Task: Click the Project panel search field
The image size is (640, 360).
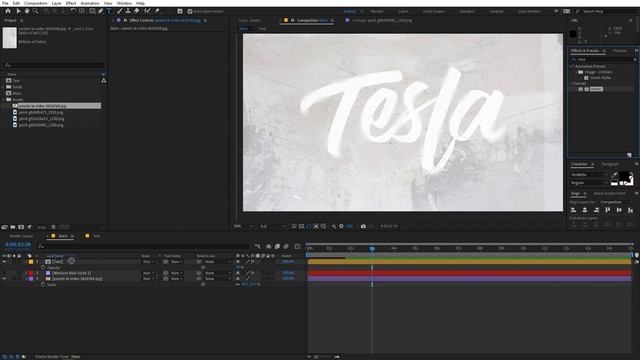Action: pyautogui.click(x=53, y=65)
